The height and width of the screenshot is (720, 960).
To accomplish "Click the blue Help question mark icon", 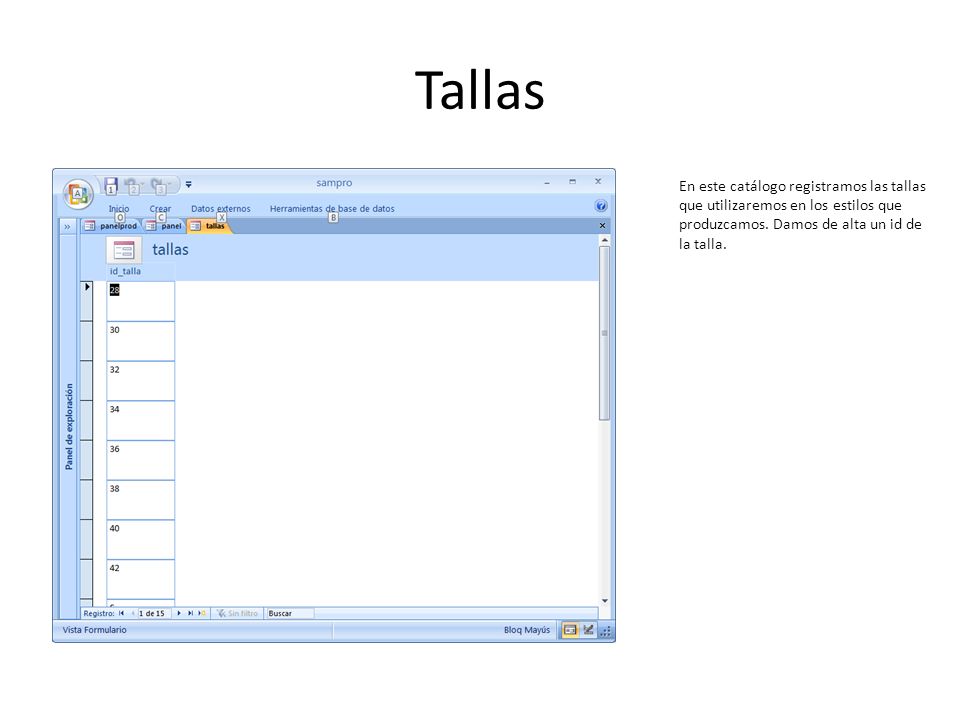I will 601,206.
